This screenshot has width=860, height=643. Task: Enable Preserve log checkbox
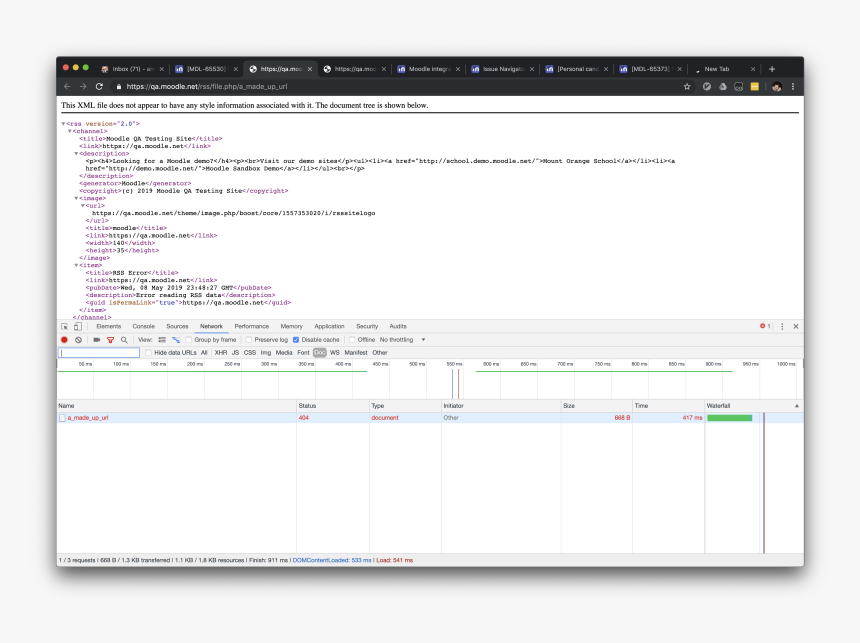[x=248, y=340]
